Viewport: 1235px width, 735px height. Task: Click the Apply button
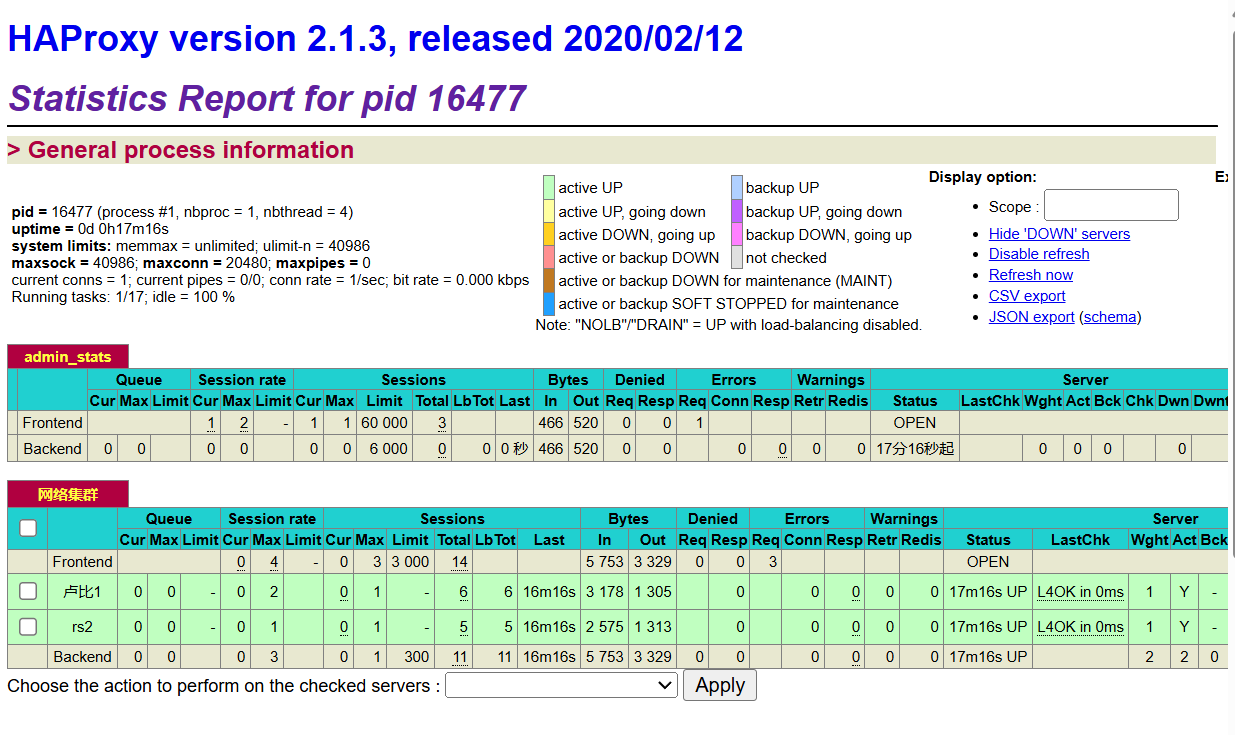pyautogui.click(x=720, y=685)
